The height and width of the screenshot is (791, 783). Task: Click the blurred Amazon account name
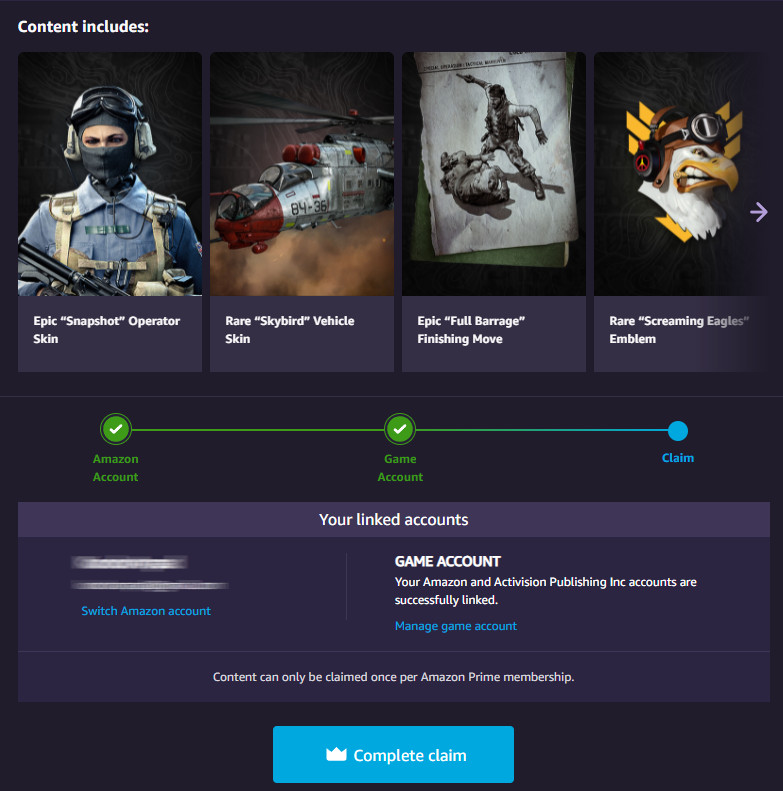[x=130, y=562]
